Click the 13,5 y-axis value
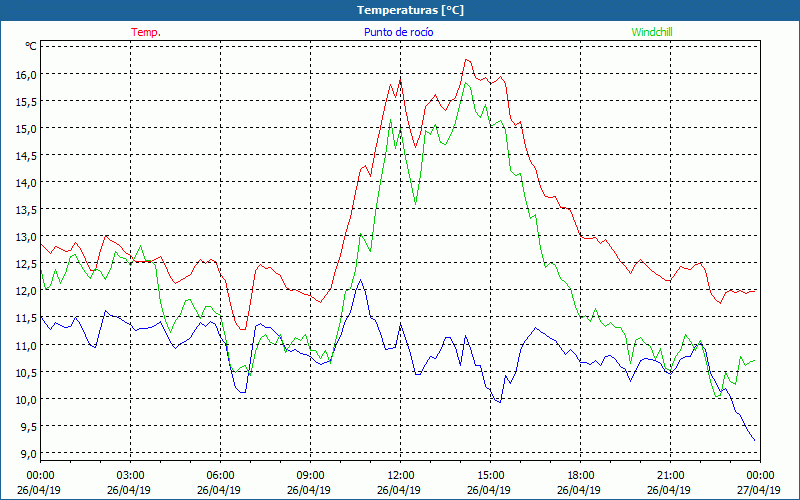 [x=28, y=209]
